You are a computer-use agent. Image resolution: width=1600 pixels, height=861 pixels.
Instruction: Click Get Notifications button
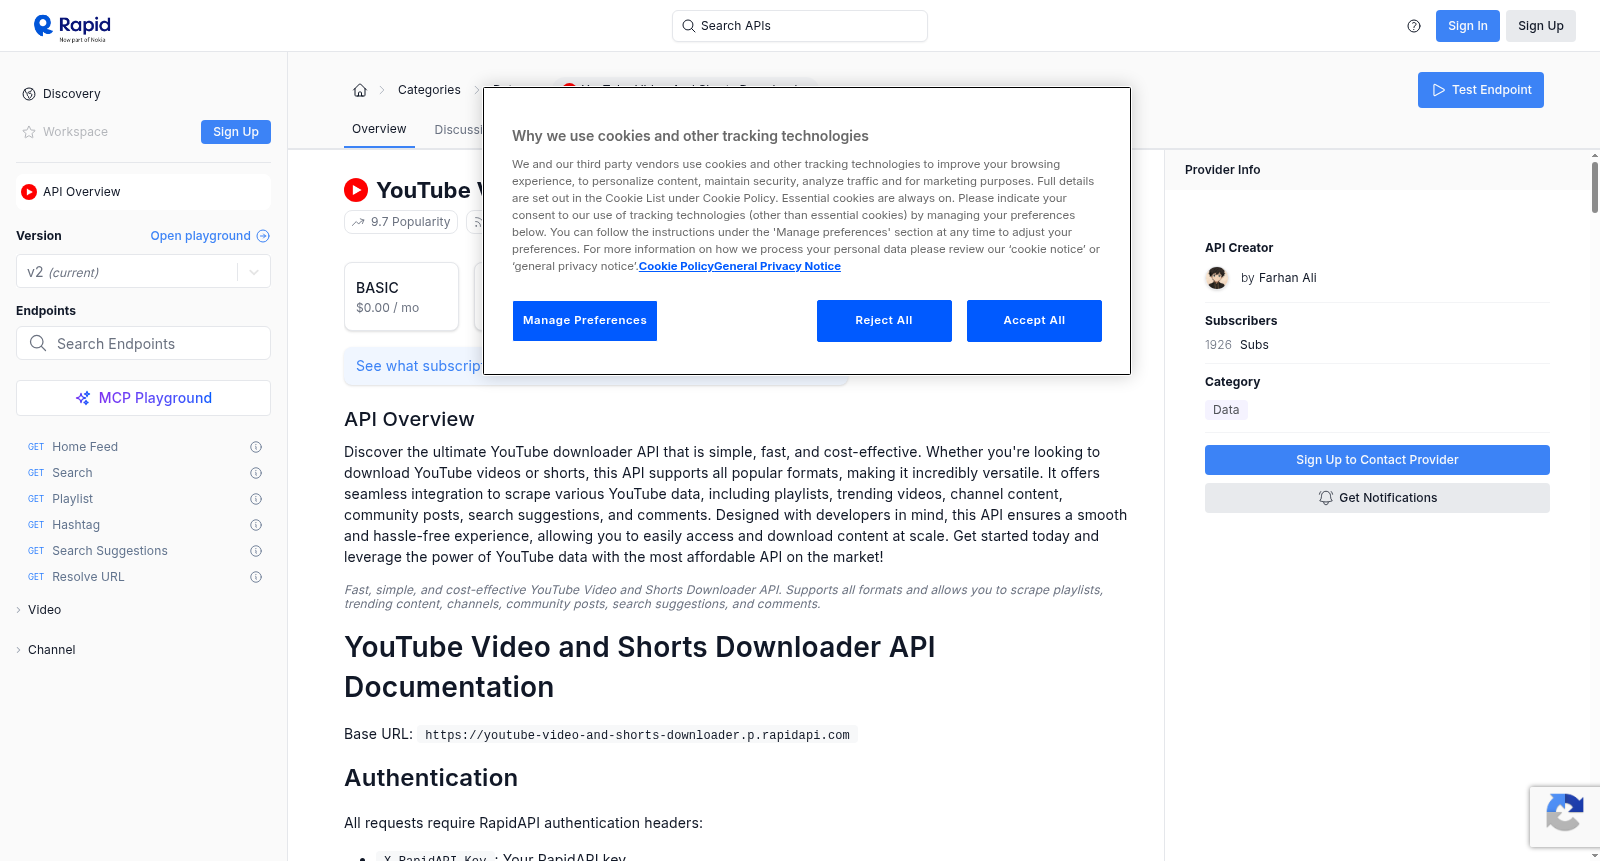1377,498
